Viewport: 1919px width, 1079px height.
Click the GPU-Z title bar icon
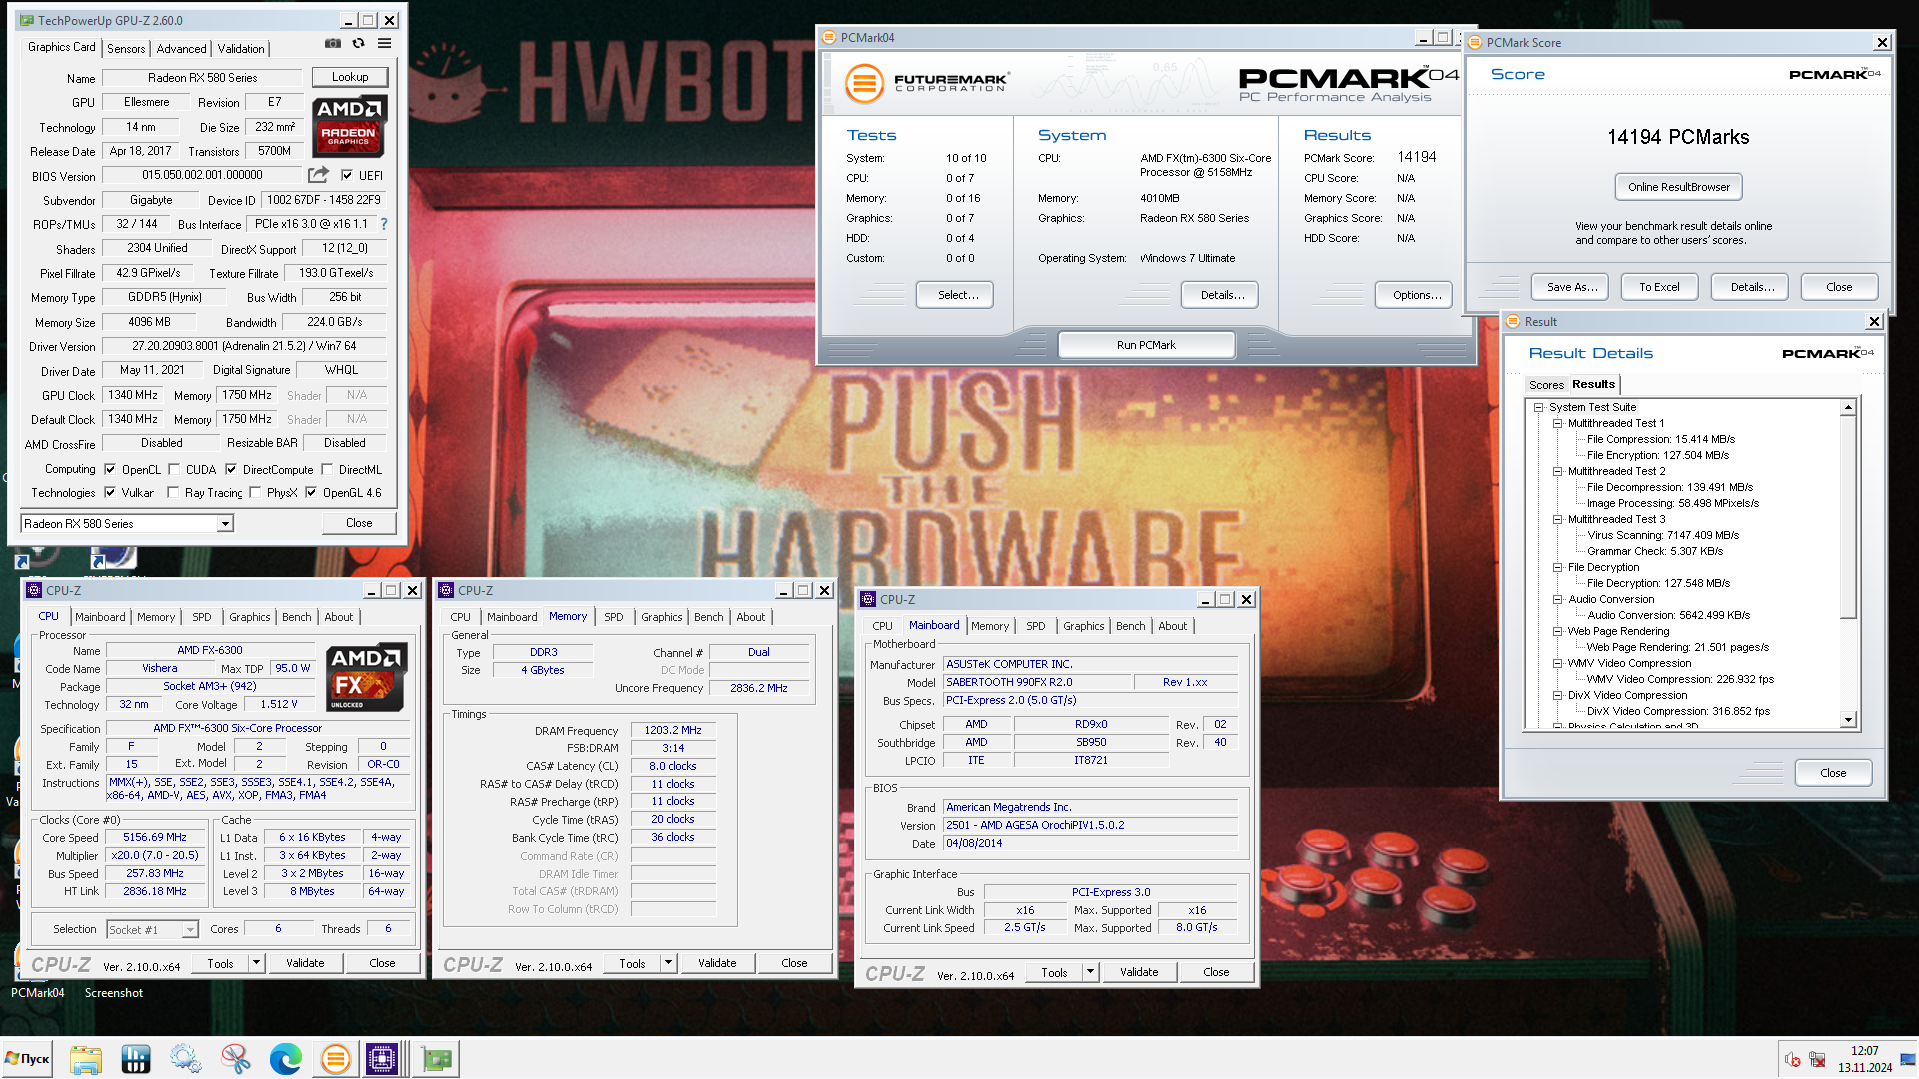27,20
